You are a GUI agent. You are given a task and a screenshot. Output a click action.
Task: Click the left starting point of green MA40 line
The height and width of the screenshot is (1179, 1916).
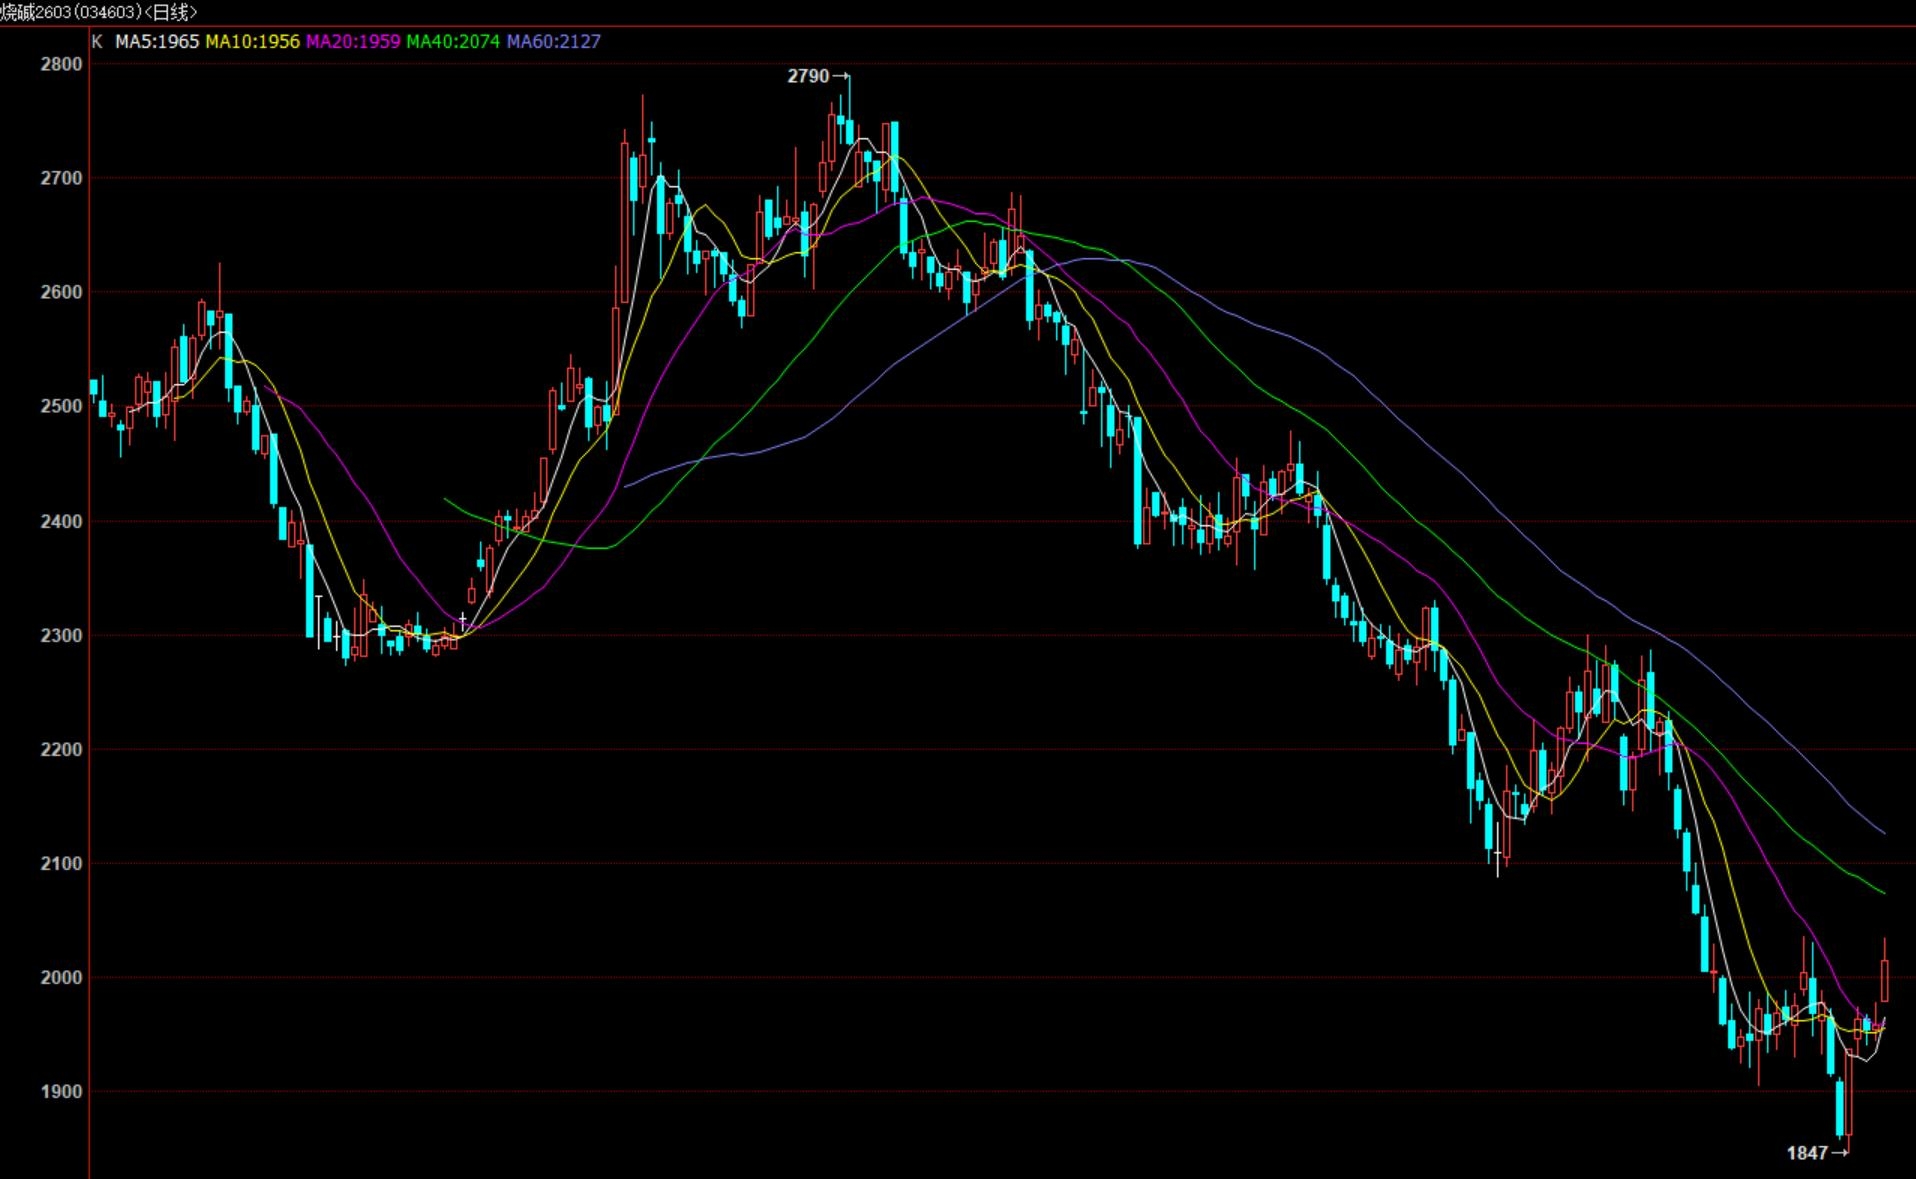[x=445, y=499]
